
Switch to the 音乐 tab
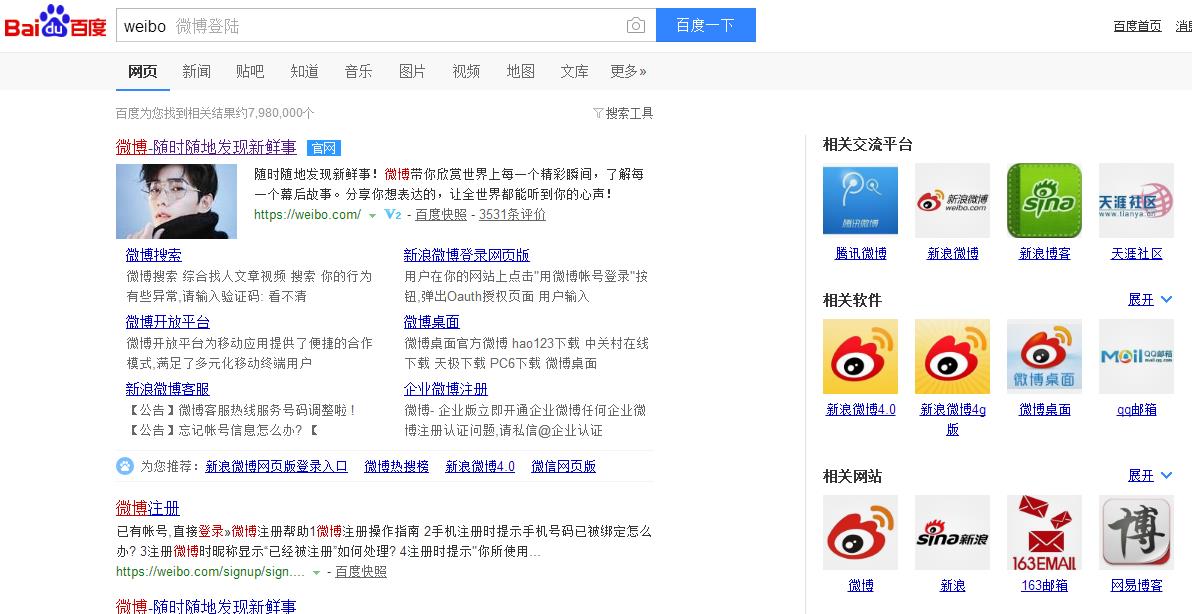[x=358, y=71]
